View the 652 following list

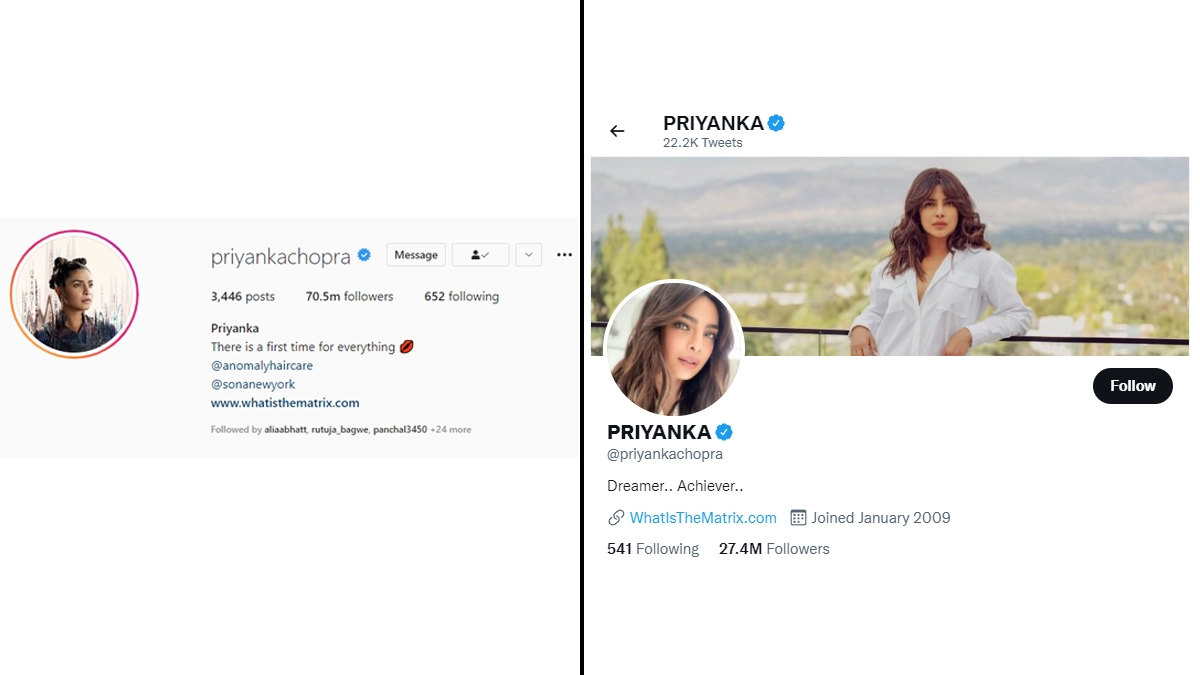[x=461, y=297]
